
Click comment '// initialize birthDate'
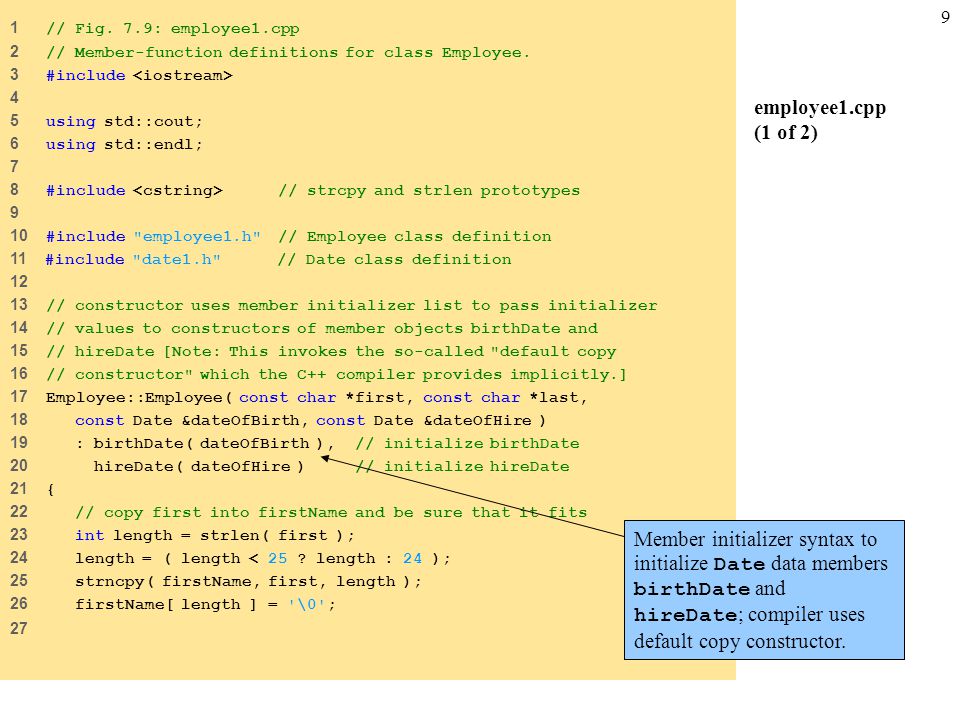point(467,443)
